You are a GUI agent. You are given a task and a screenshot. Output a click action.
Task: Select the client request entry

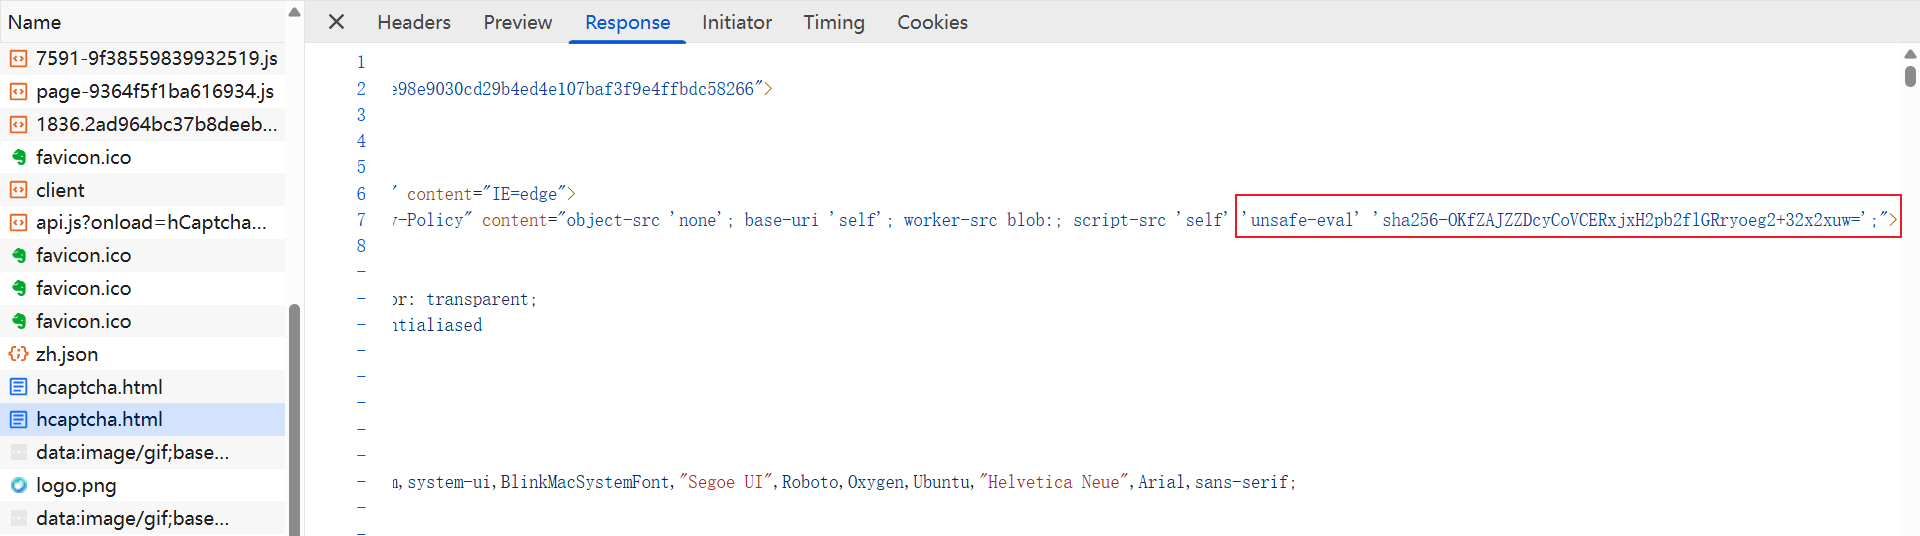point(60,190)
